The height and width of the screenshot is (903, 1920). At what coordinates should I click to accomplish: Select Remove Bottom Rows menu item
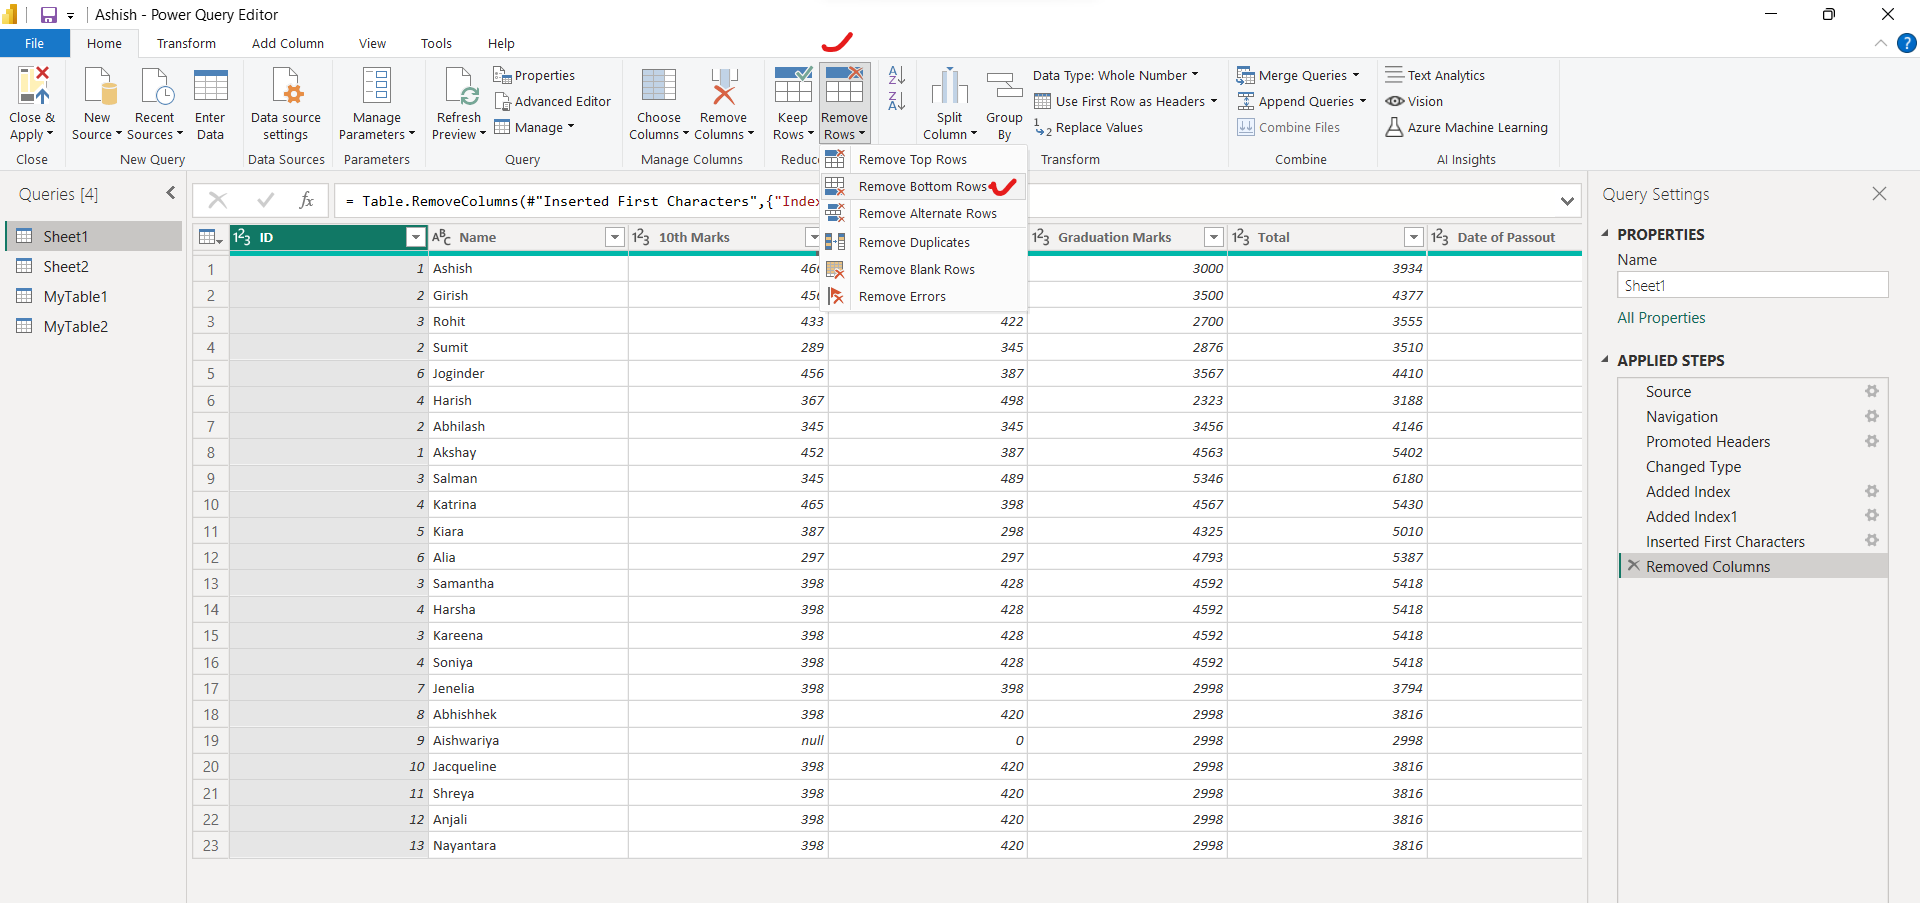(922, 187)
